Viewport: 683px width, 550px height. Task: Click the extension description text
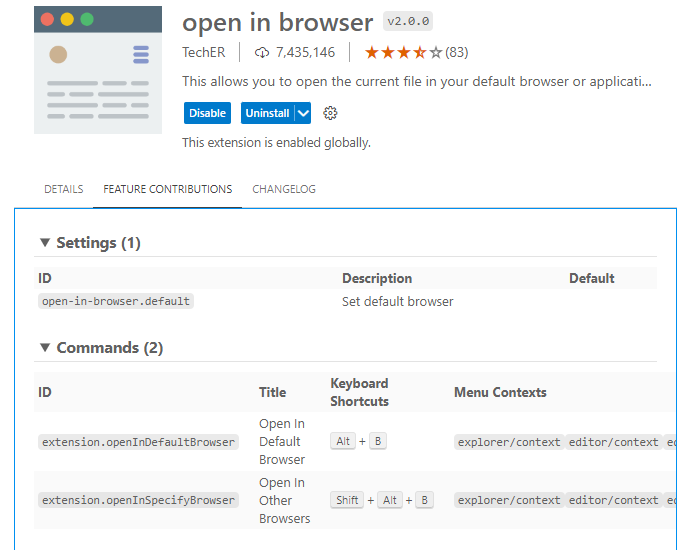click(417, 81)
